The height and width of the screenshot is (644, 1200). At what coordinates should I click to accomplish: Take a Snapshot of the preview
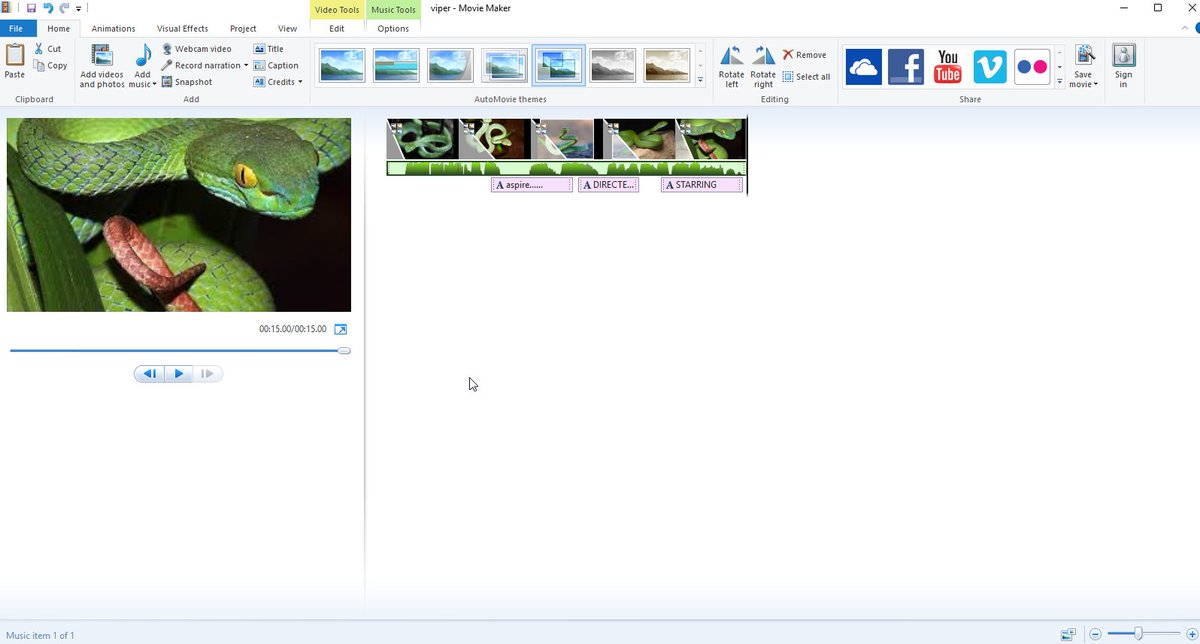pyautogui.click(x=186, y=82)
